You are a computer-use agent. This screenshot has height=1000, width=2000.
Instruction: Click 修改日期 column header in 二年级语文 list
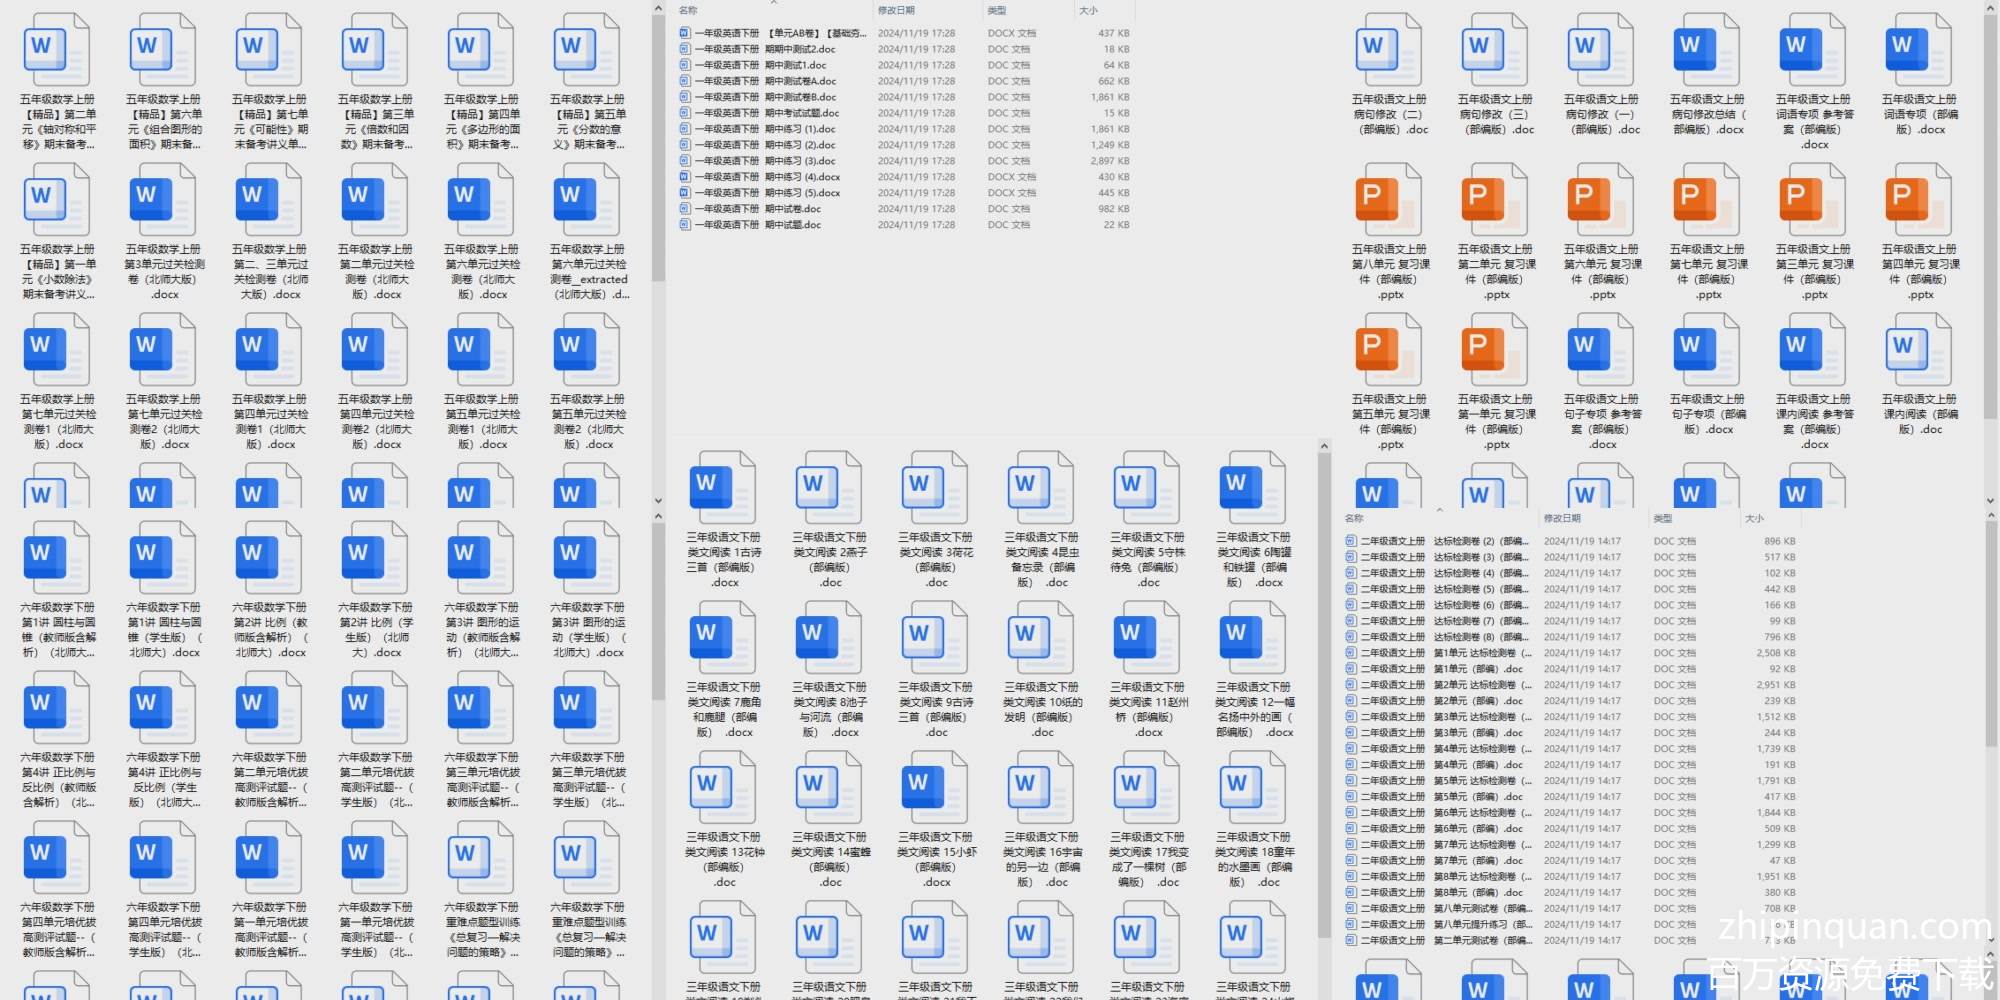coord(1562,518)
